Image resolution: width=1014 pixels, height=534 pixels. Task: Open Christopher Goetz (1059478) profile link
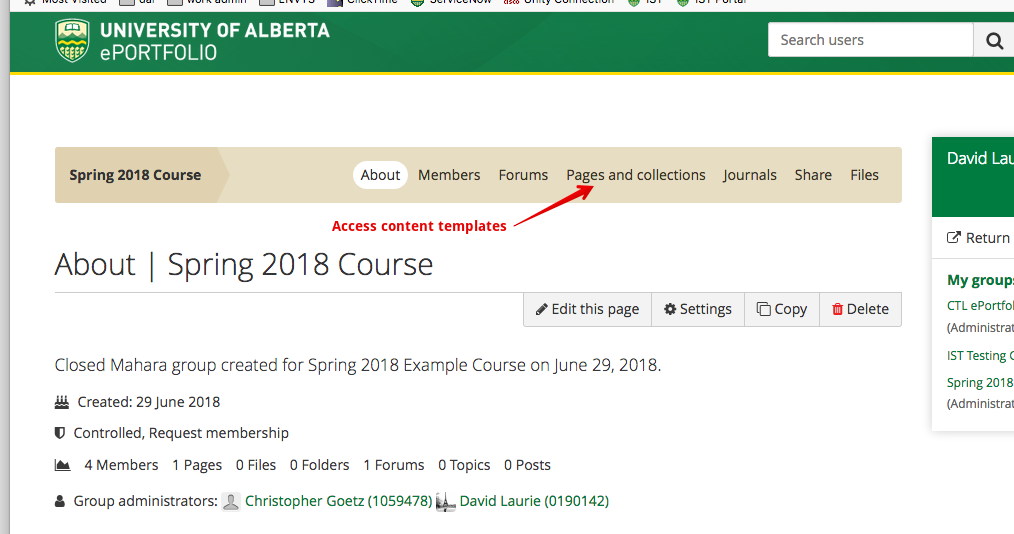(x=338, y=501)
